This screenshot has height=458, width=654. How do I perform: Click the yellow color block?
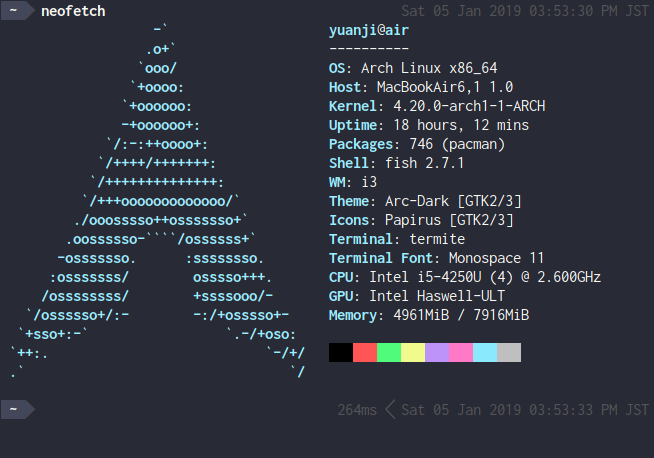click(x=413, y=352)
